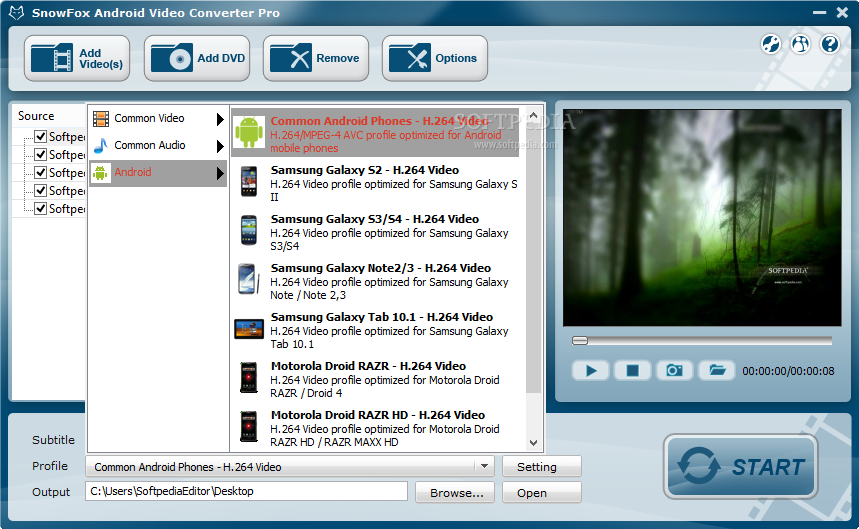Toggle the second Softpe source checkbox
This screenshot has height=529, width=859.
[x=41, y=154]
